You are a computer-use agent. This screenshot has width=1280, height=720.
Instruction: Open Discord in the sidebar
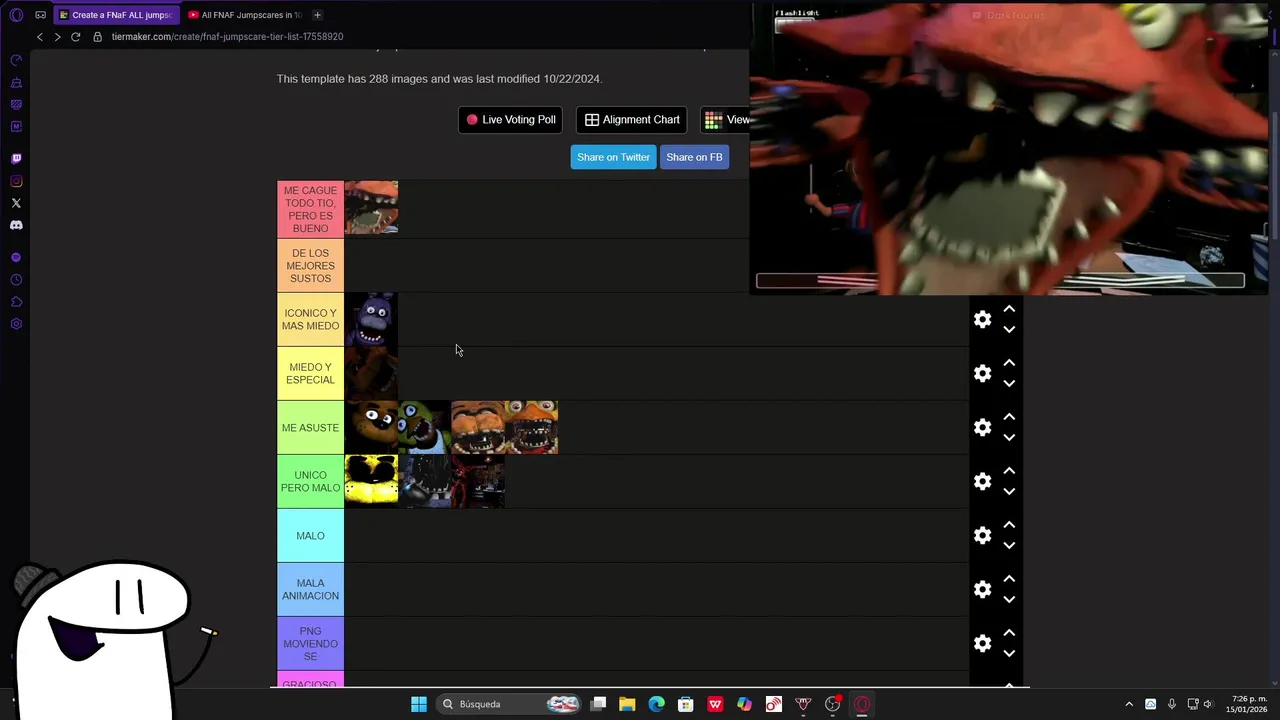(16, 225)
